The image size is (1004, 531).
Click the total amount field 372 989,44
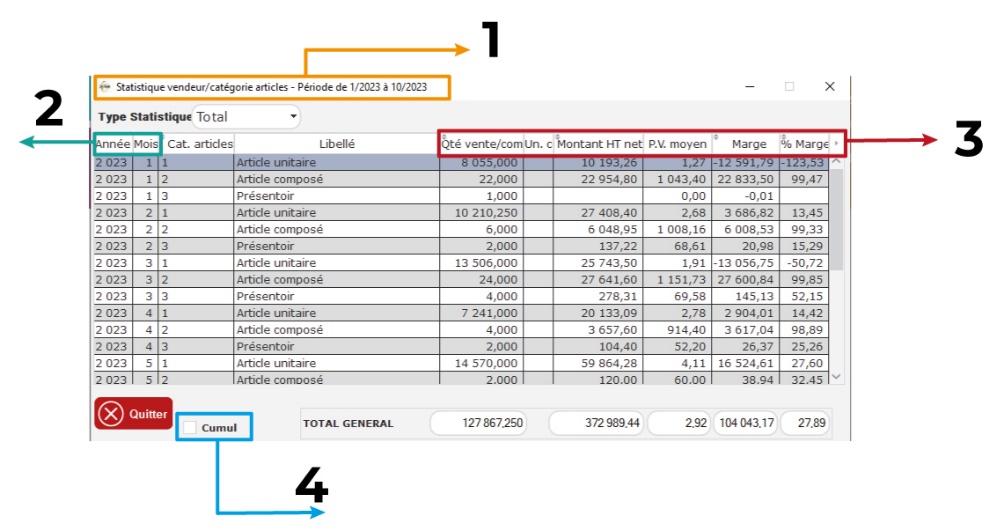pos(595,423)
